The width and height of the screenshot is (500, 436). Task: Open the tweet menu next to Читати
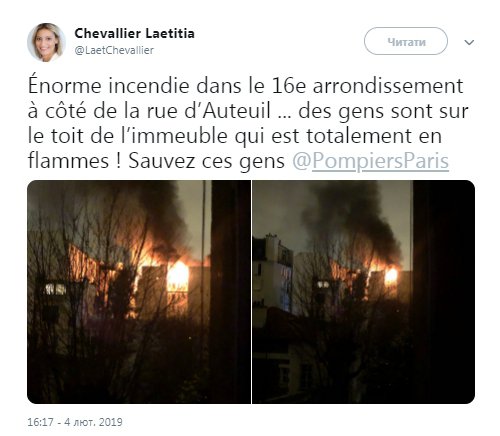tap(469, 42)
